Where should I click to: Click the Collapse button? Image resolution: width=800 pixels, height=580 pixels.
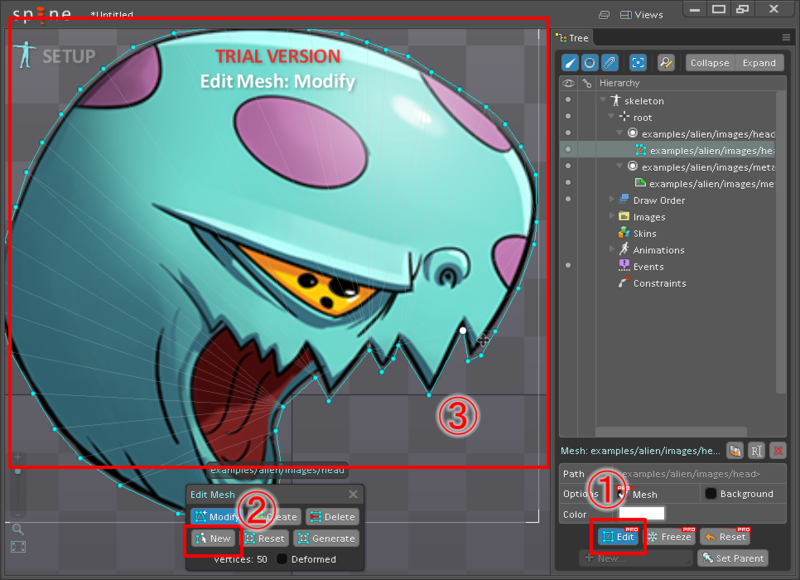coord(710,63)
